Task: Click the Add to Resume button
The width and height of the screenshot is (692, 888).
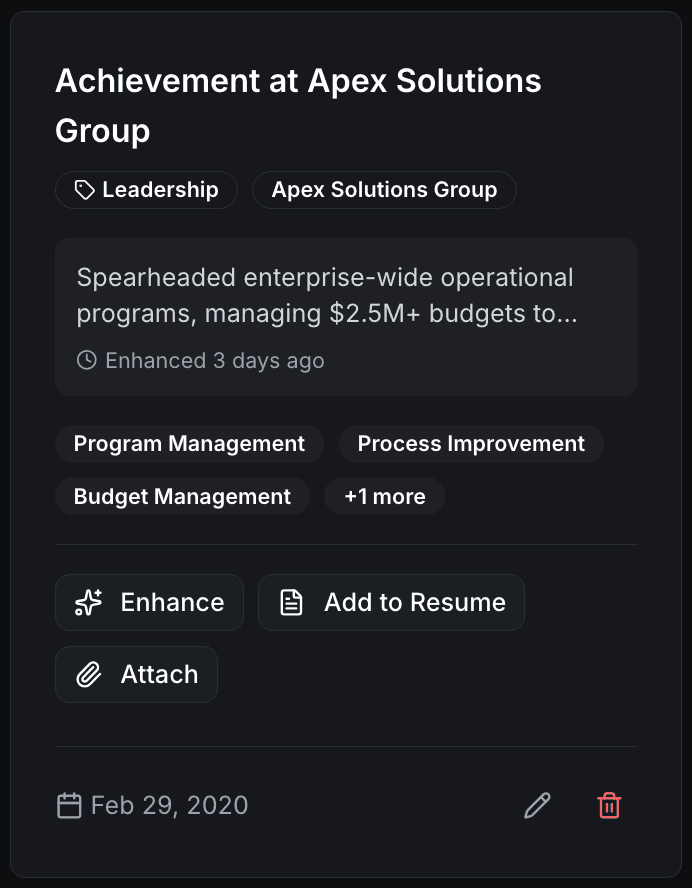Action: pyautogui.click(x=391, y=602)
